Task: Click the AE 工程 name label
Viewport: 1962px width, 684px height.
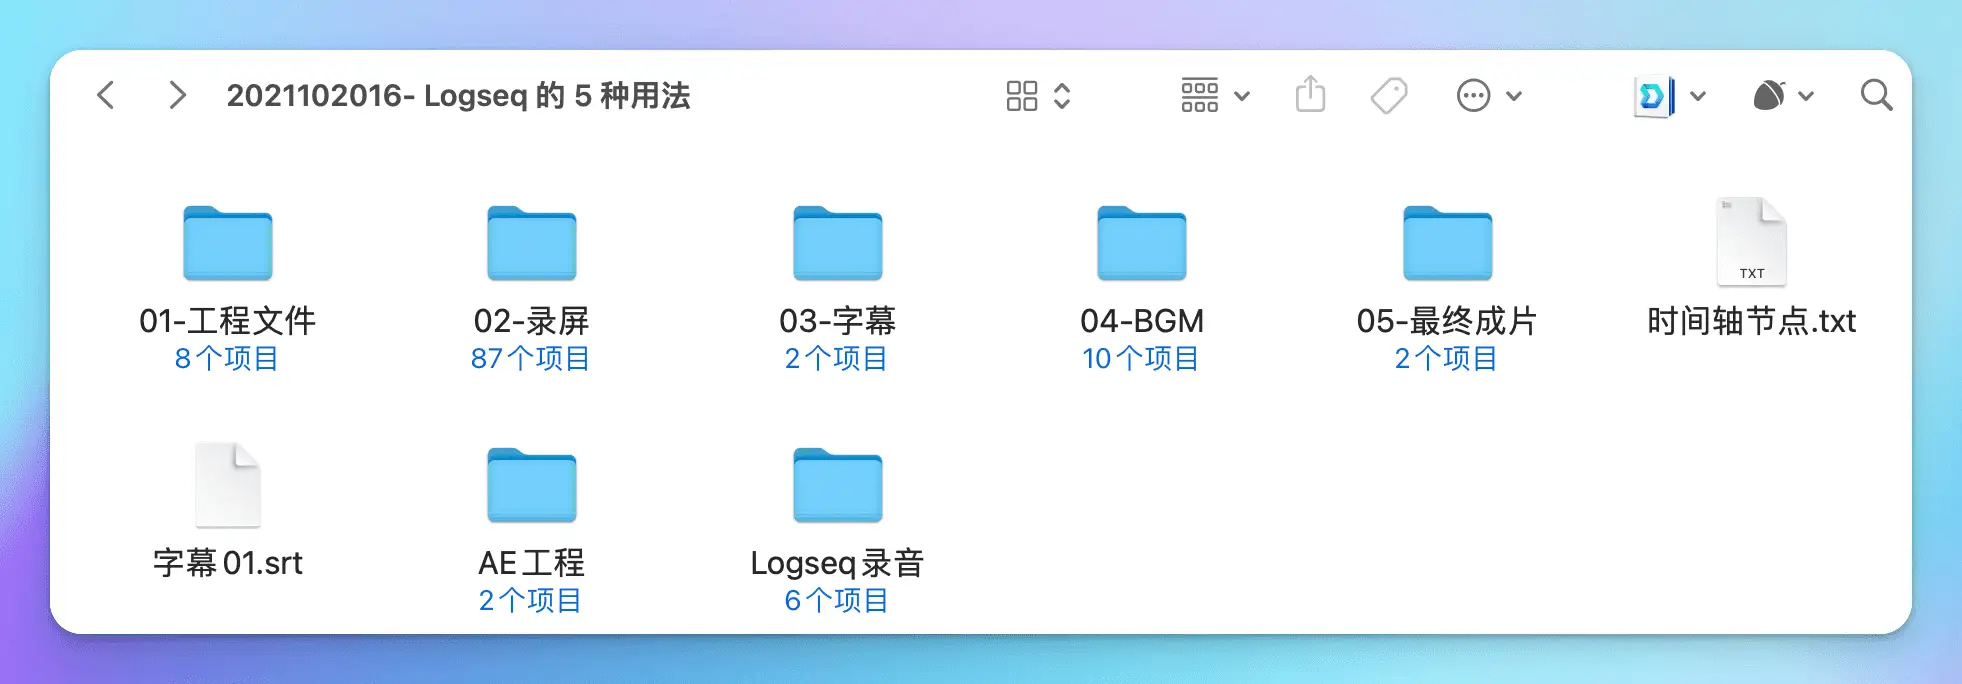Action: pyautogui.click(x=532, y=563)
